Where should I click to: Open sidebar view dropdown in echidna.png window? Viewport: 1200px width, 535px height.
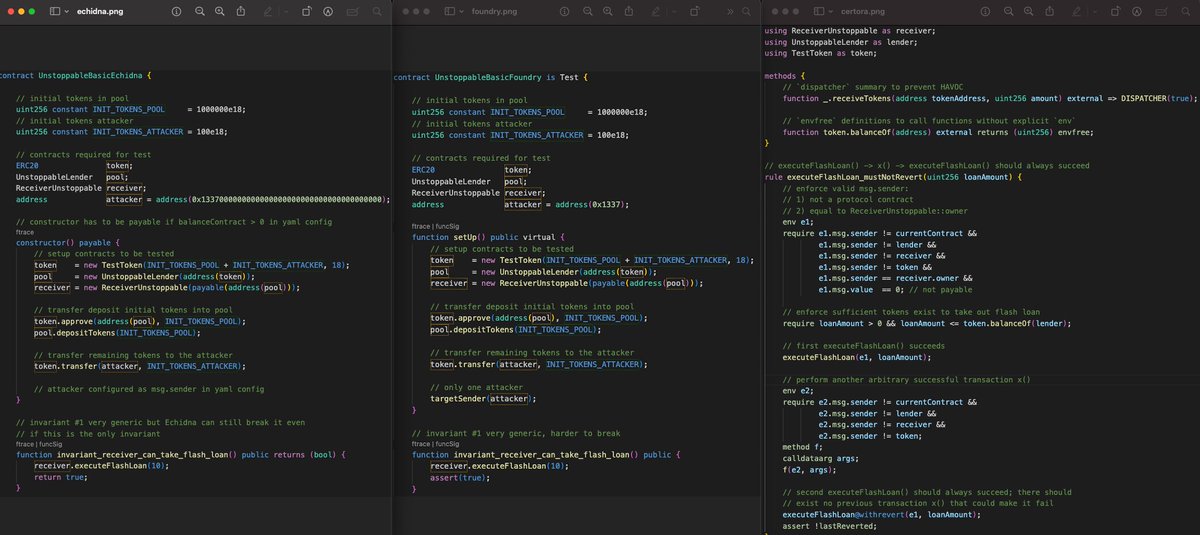coord(67,11)
